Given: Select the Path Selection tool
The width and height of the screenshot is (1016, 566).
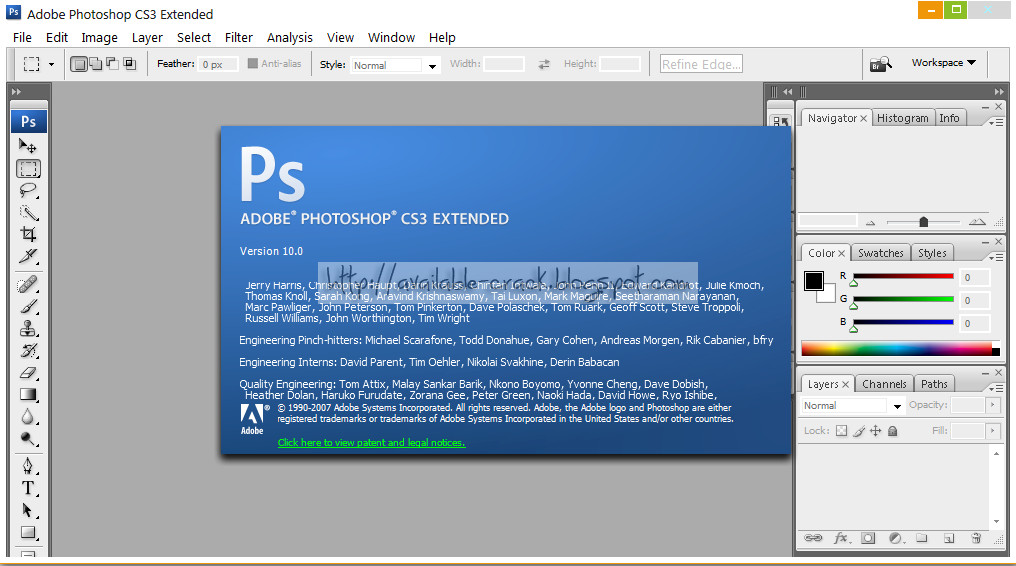Looking at the screenshot, I should [x=28, y=510].
